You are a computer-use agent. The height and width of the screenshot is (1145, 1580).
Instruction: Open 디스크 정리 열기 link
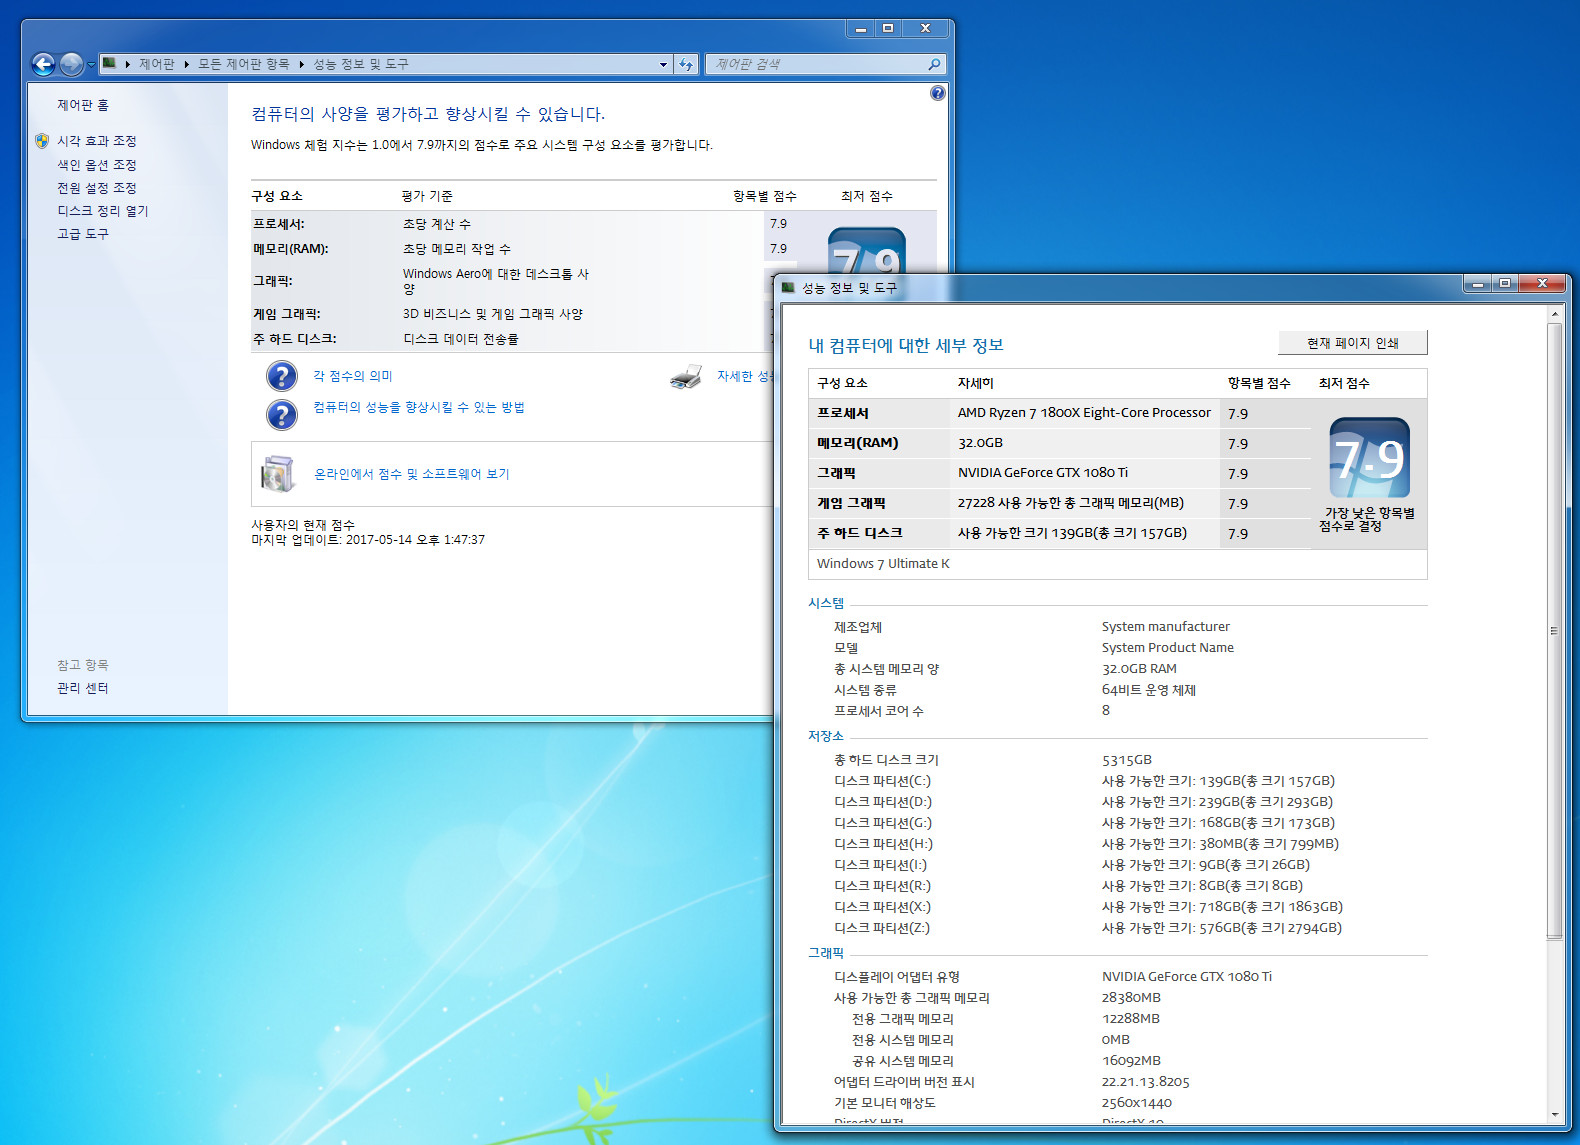102,211
